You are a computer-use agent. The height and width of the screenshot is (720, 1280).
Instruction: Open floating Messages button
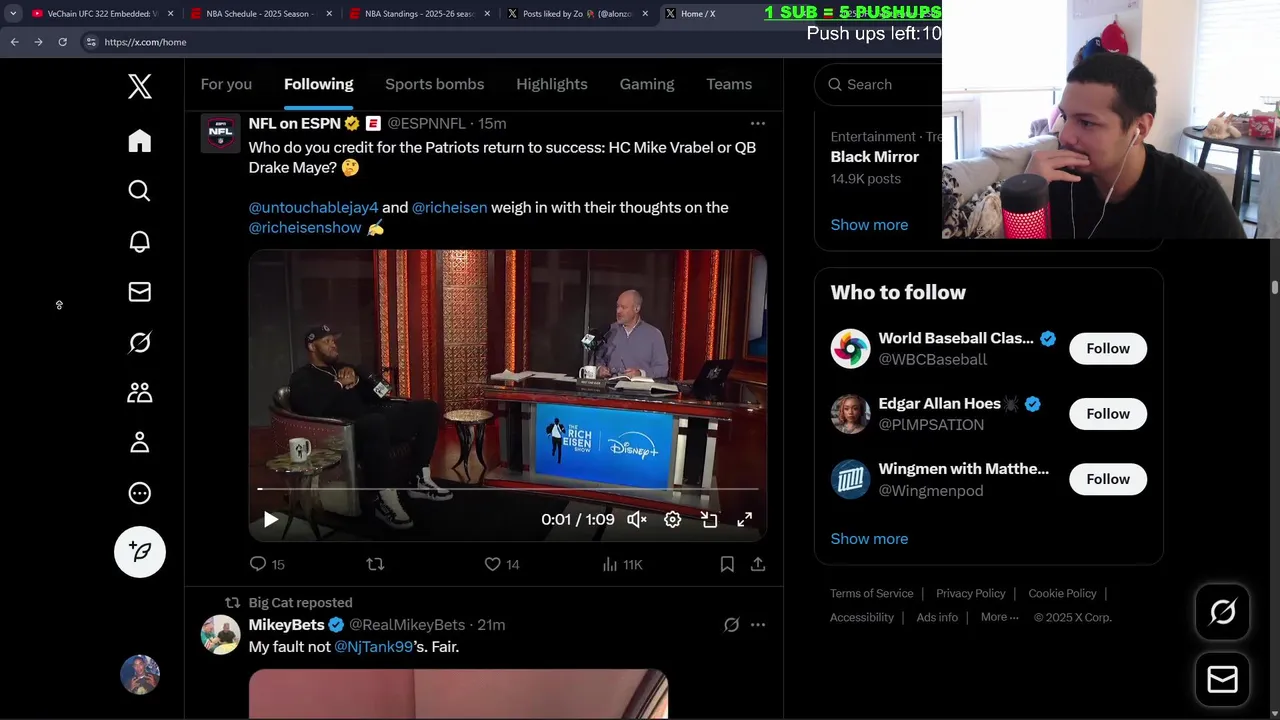(1222, 680)
